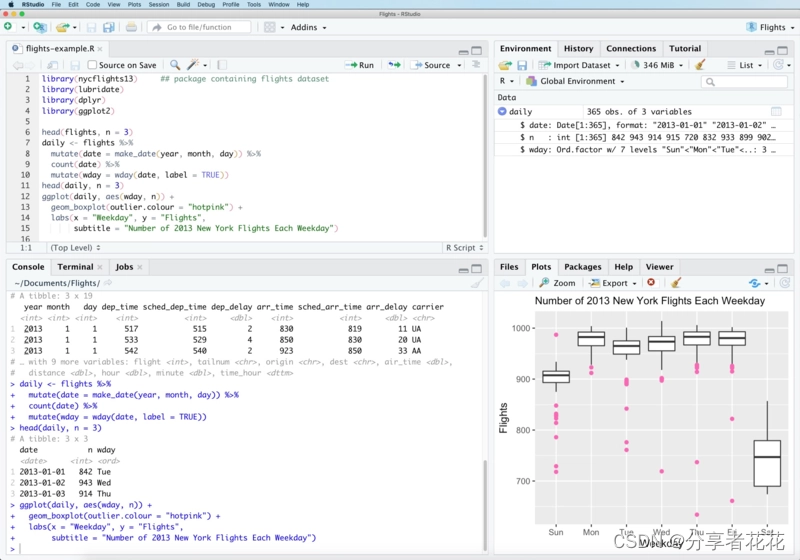Clear all plots with broom icon
800x560 pixels.
click(x=676, y=283)
